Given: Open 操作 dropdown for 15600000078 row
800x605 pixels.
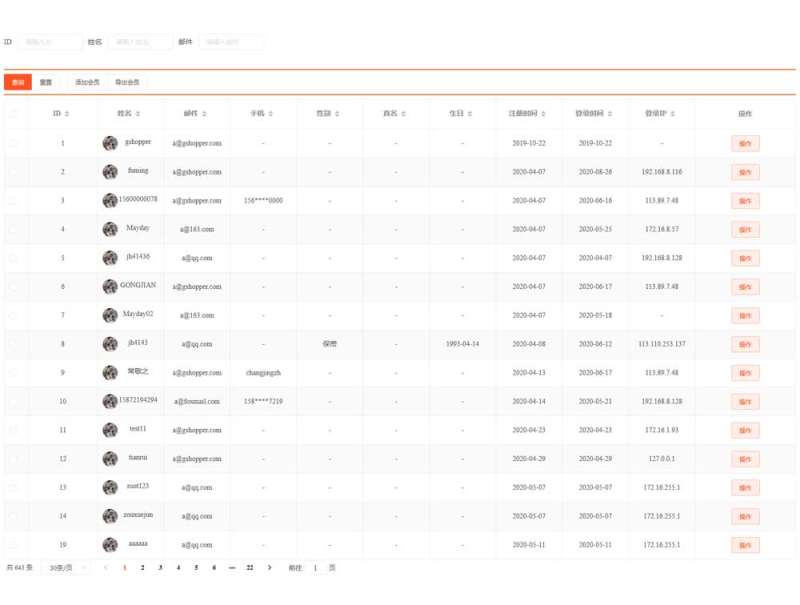Looking at the screenshot, I should (x=745, y=201).
